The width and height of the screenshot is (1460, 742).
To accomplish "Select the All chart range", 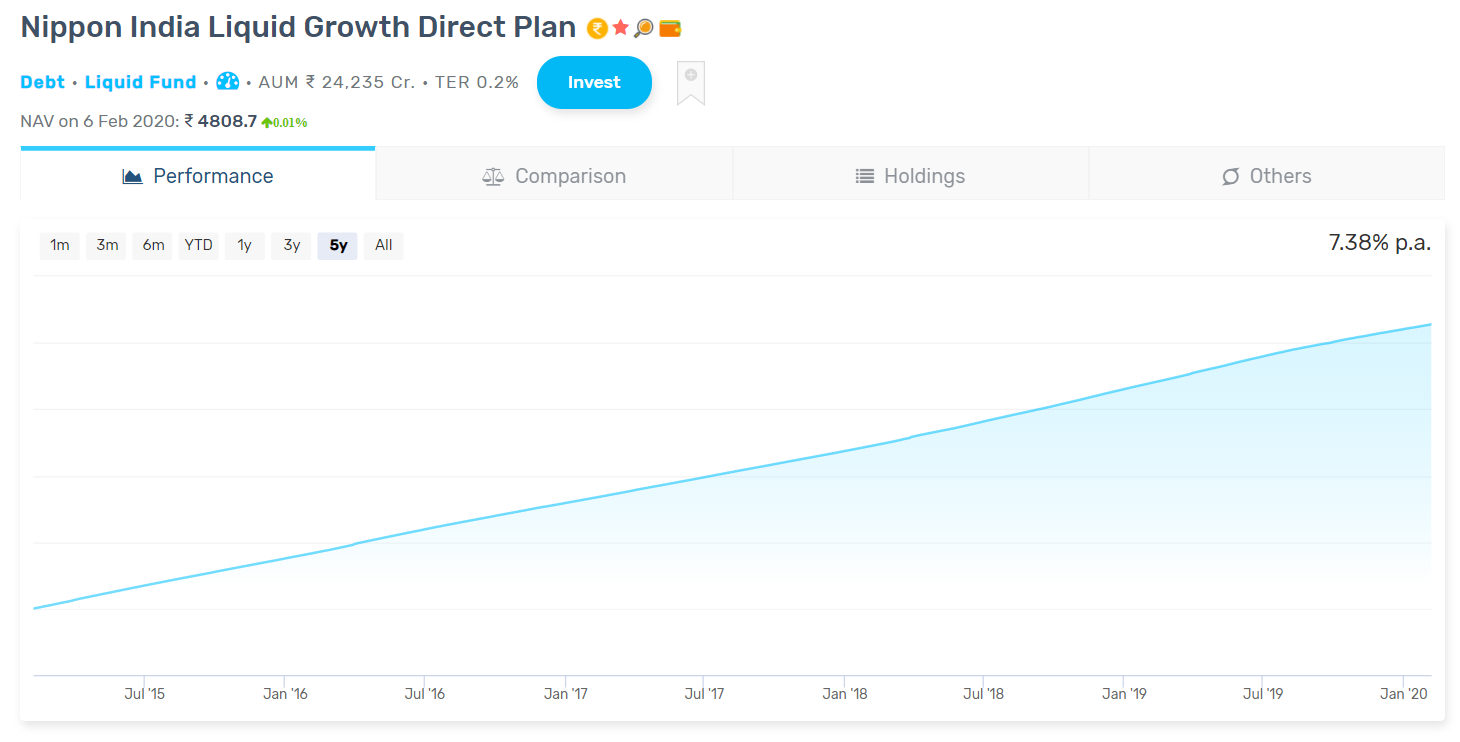I will (x=384, y=245).
